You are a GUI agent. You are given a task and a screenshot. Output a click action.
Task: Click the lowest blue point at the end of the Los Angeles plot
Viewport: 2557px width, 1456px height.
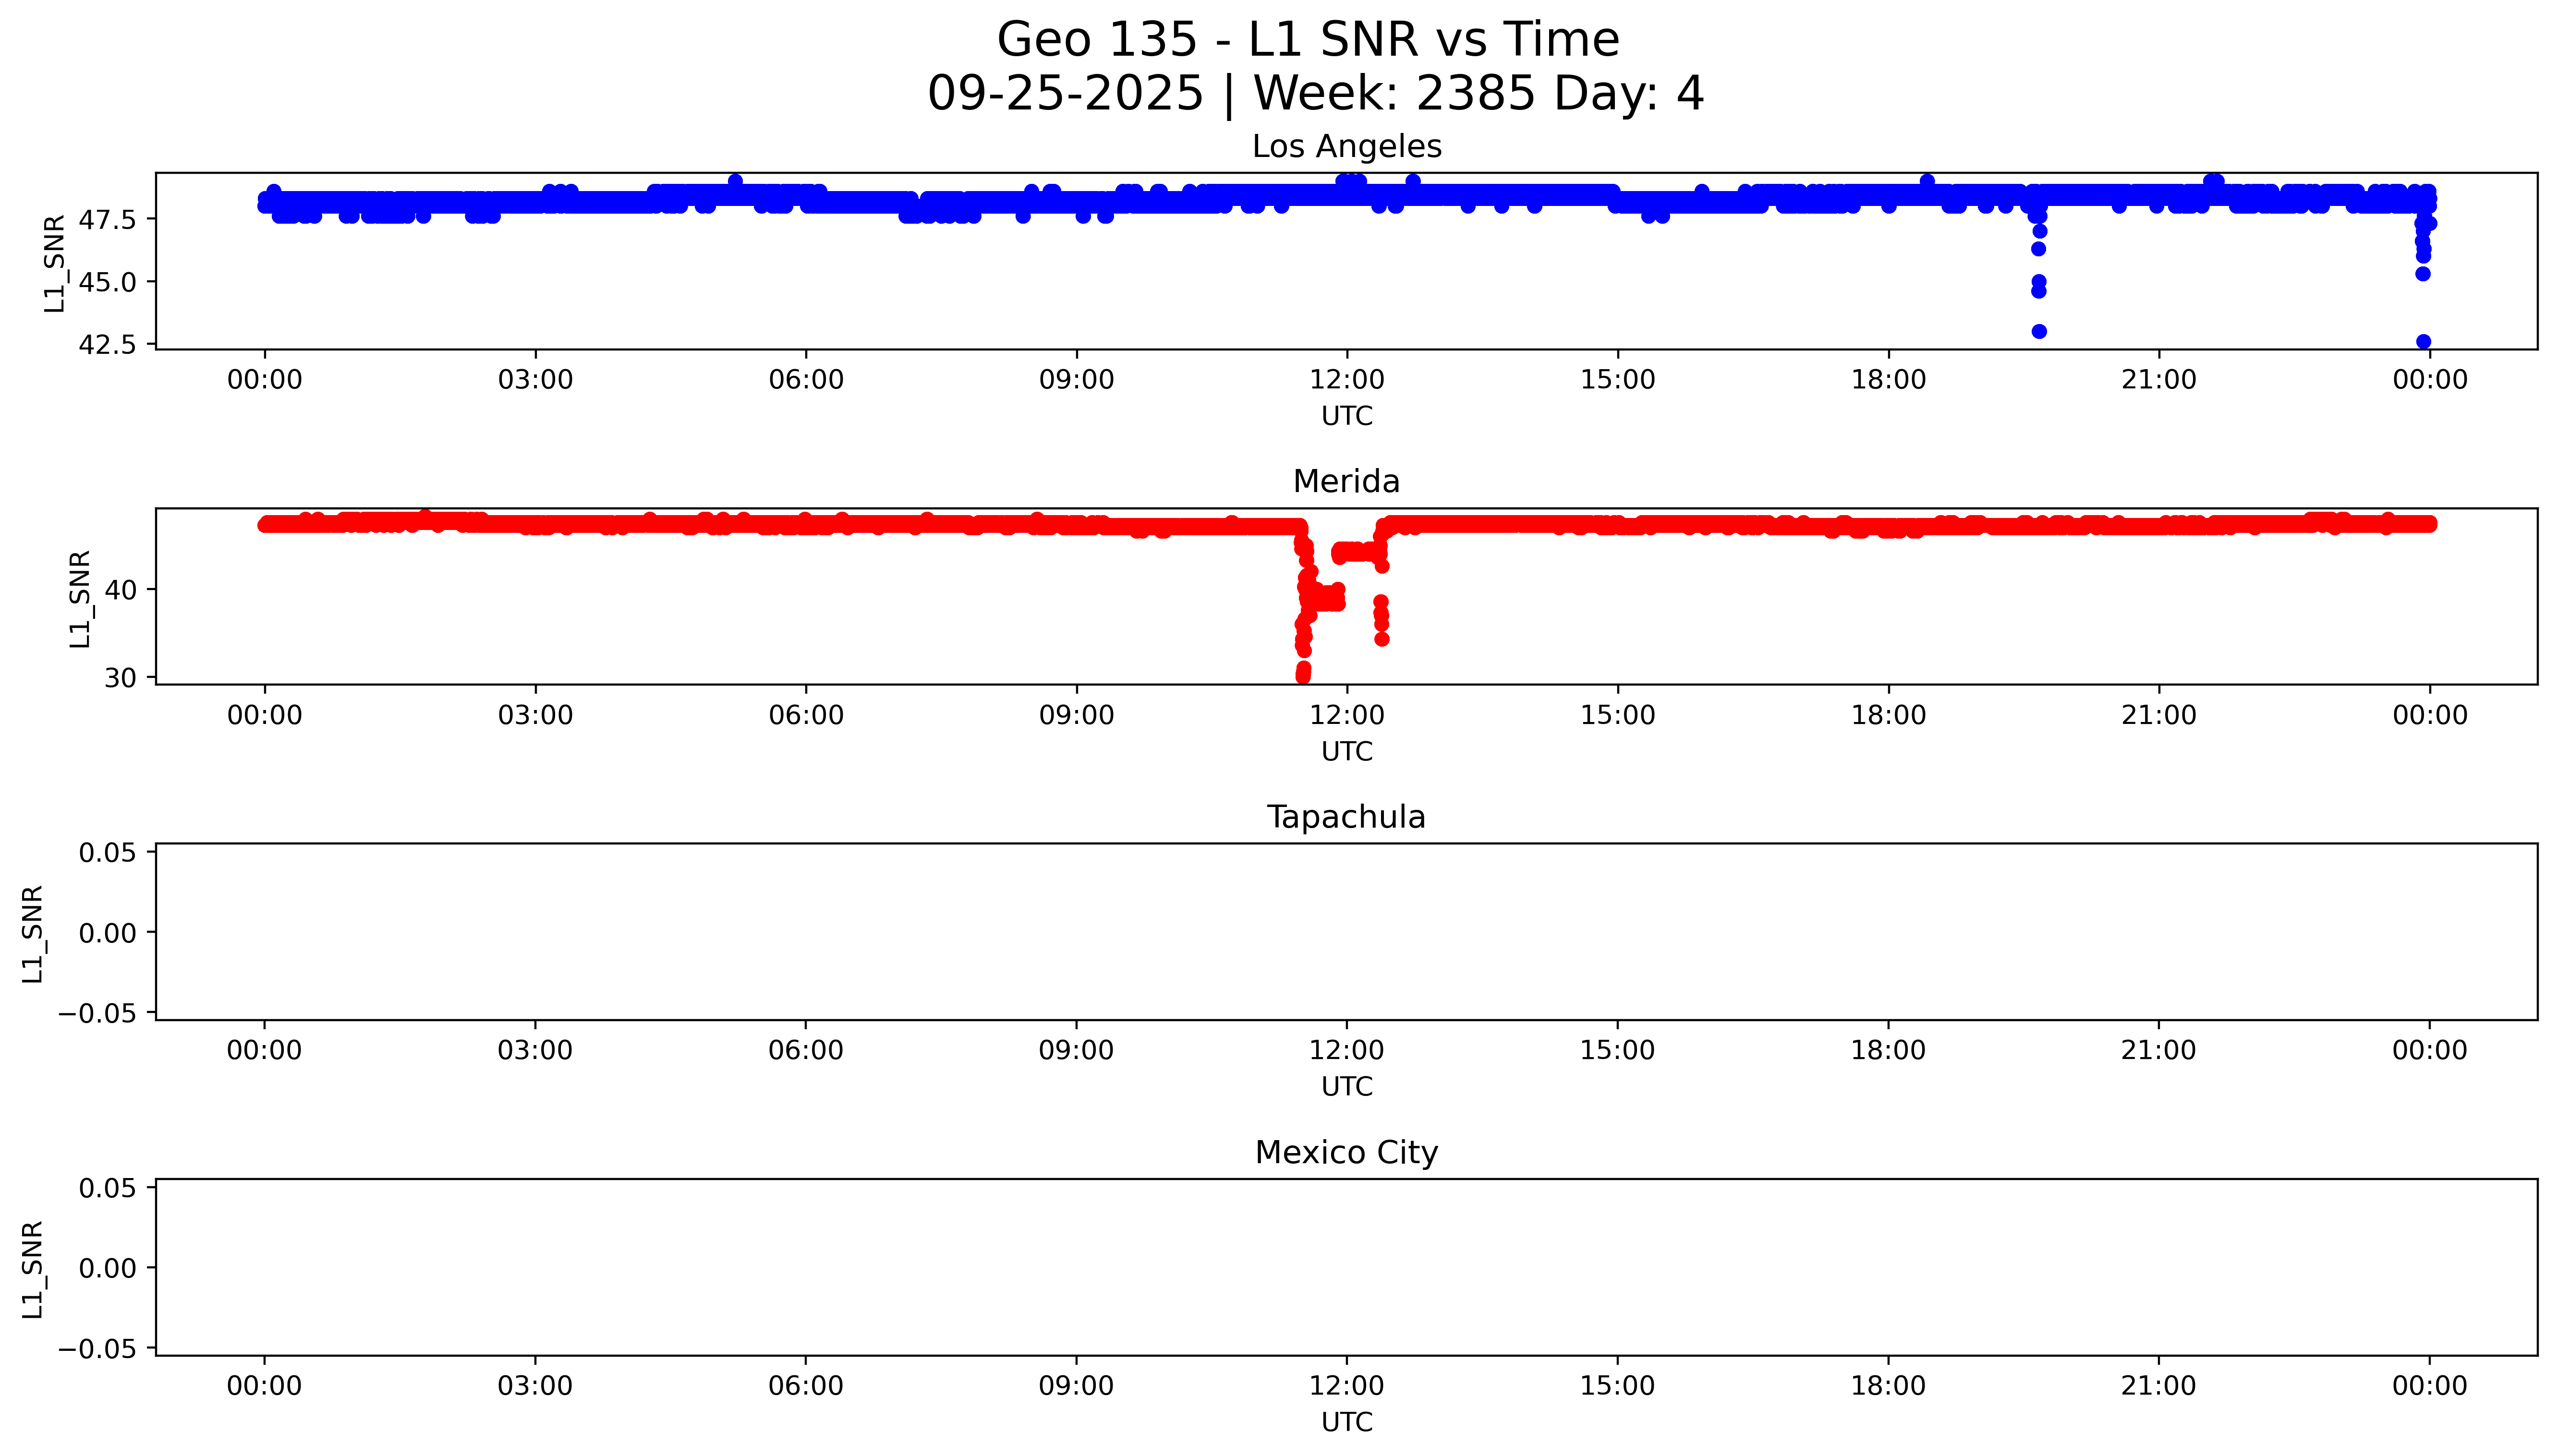(x=2423, y=342)
